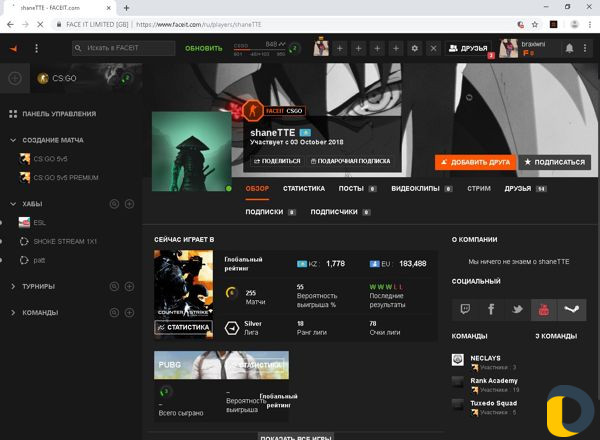Add tournament with ТУРНИРЫ plus icon

(129, 286)
